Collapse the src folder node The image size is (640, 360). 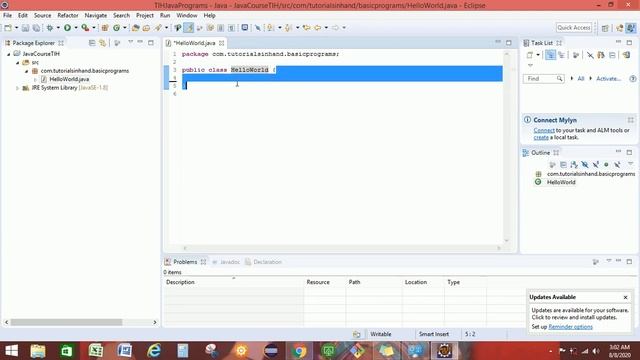pos(18,62)
